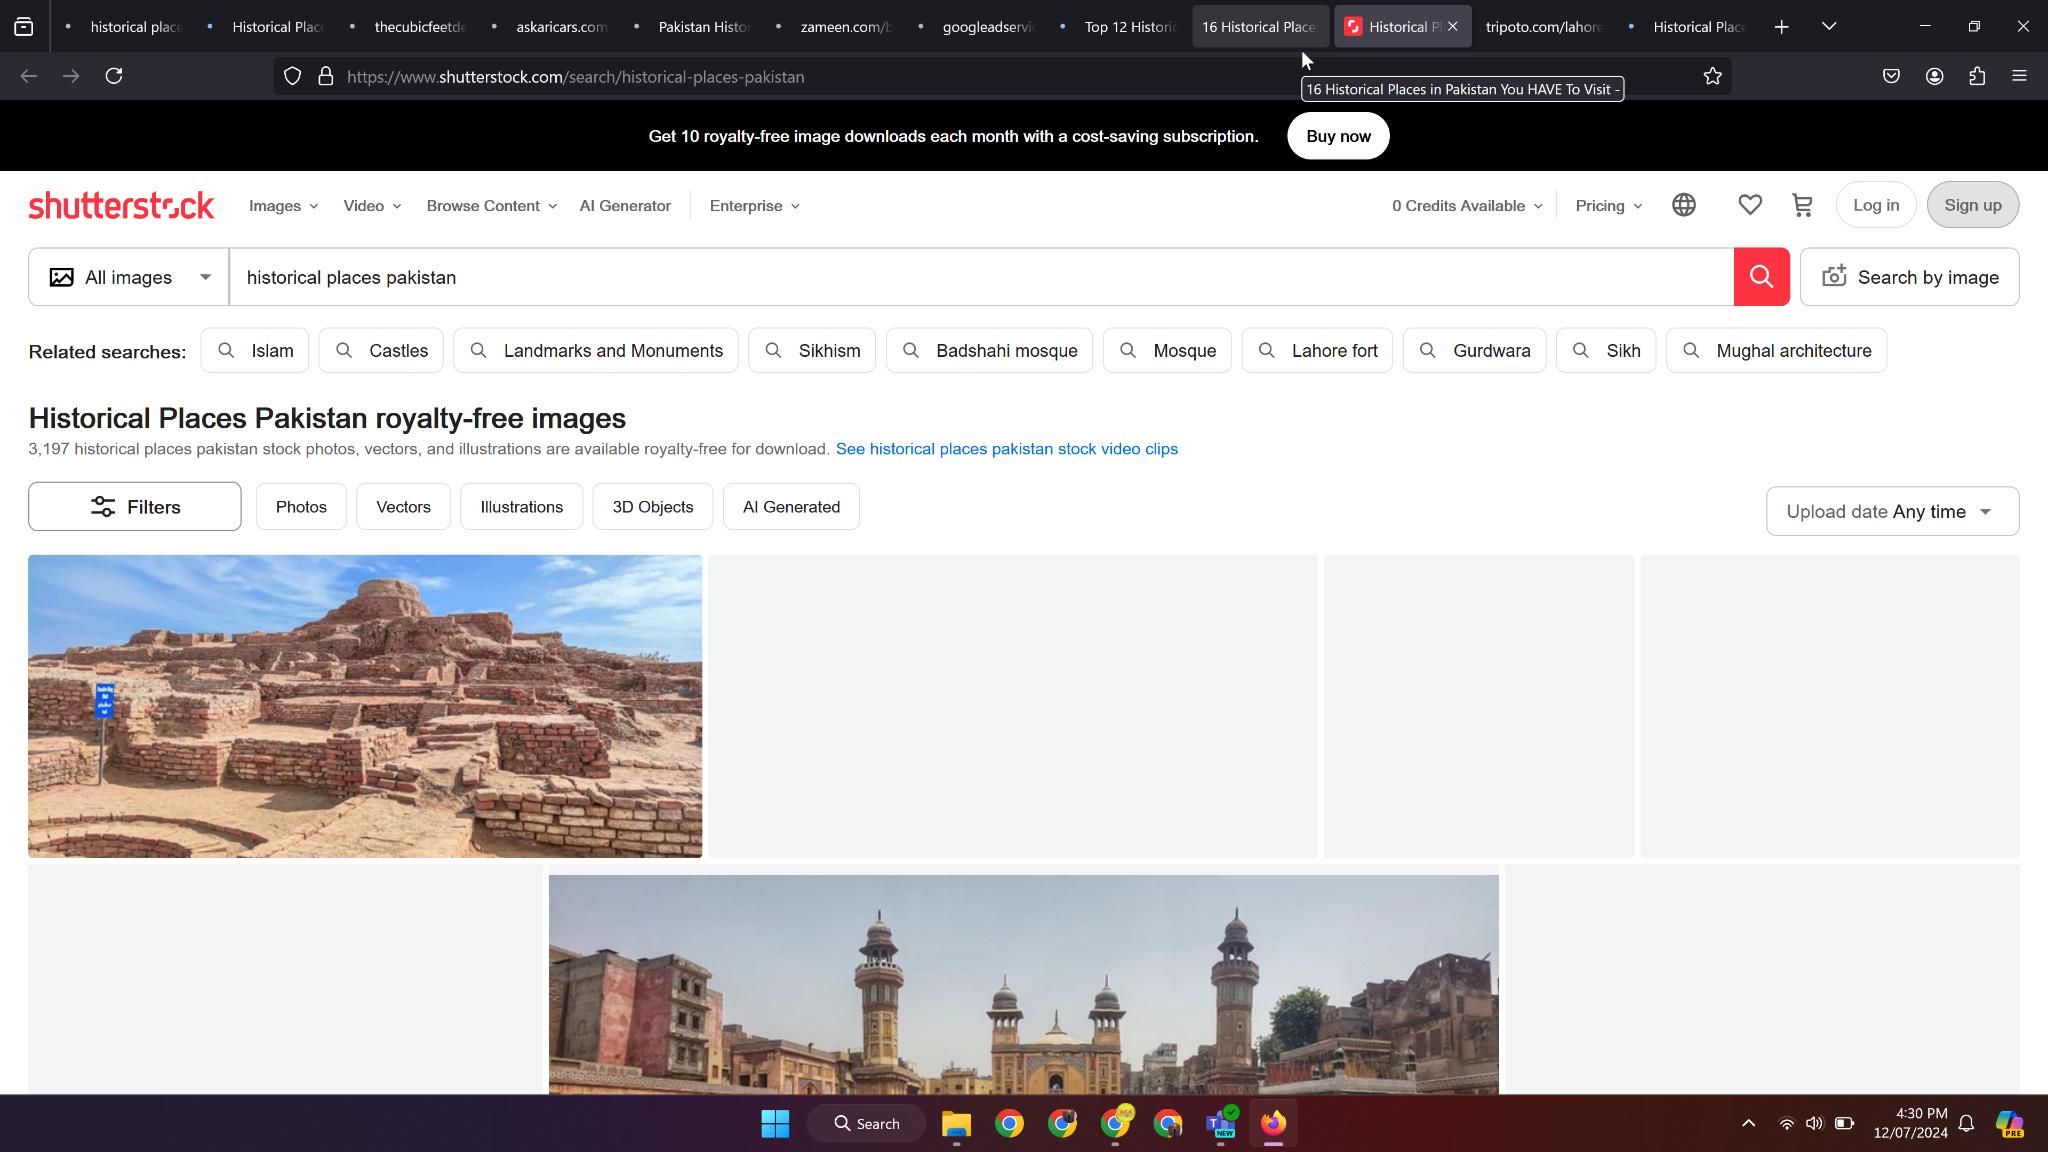Open stock video clips link

coord(1007,449)
